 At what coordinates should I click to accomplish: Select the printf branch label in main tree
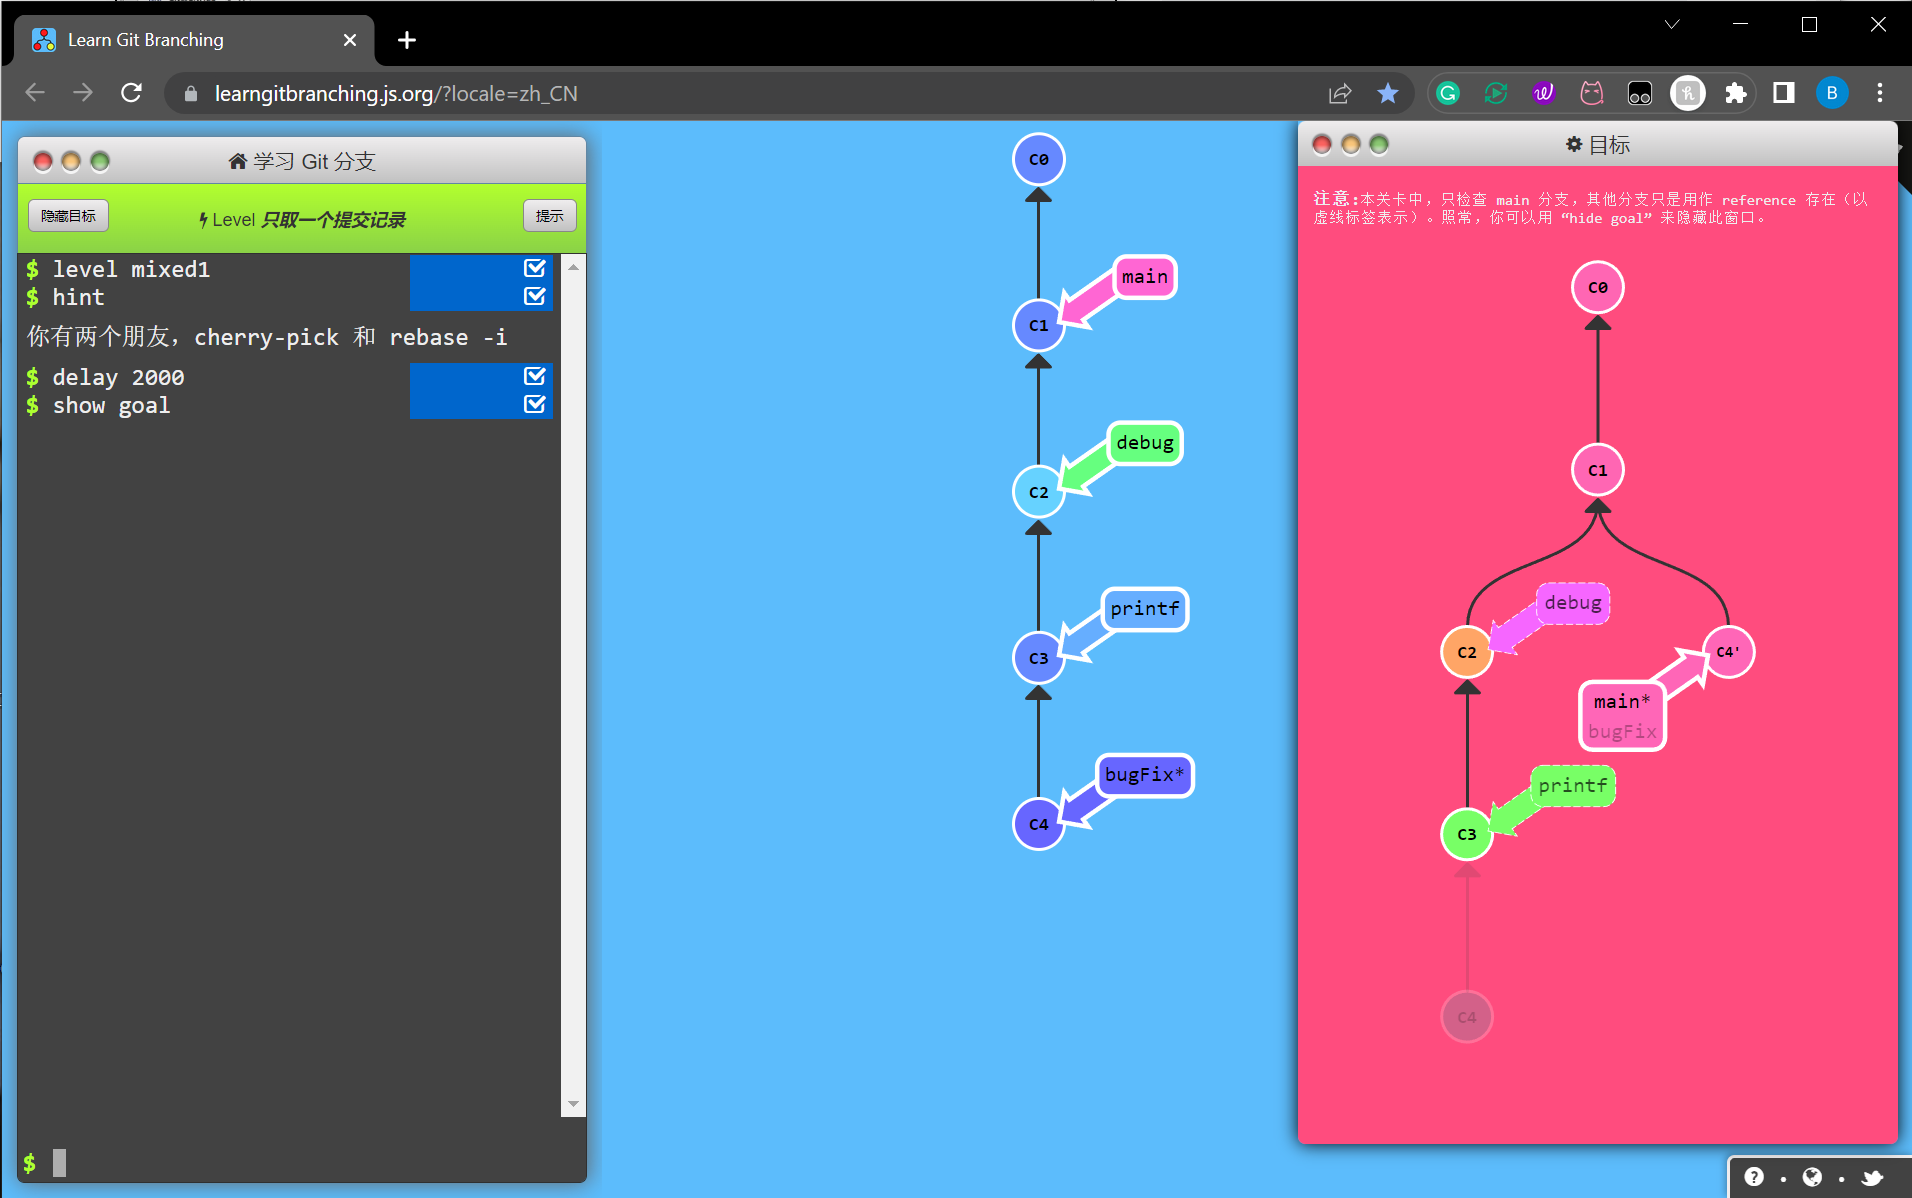(x=1145, y=609)
